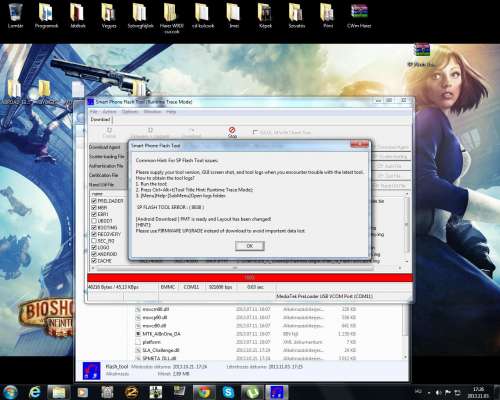Enable the SEC_RO checkbox

(94, 241)
